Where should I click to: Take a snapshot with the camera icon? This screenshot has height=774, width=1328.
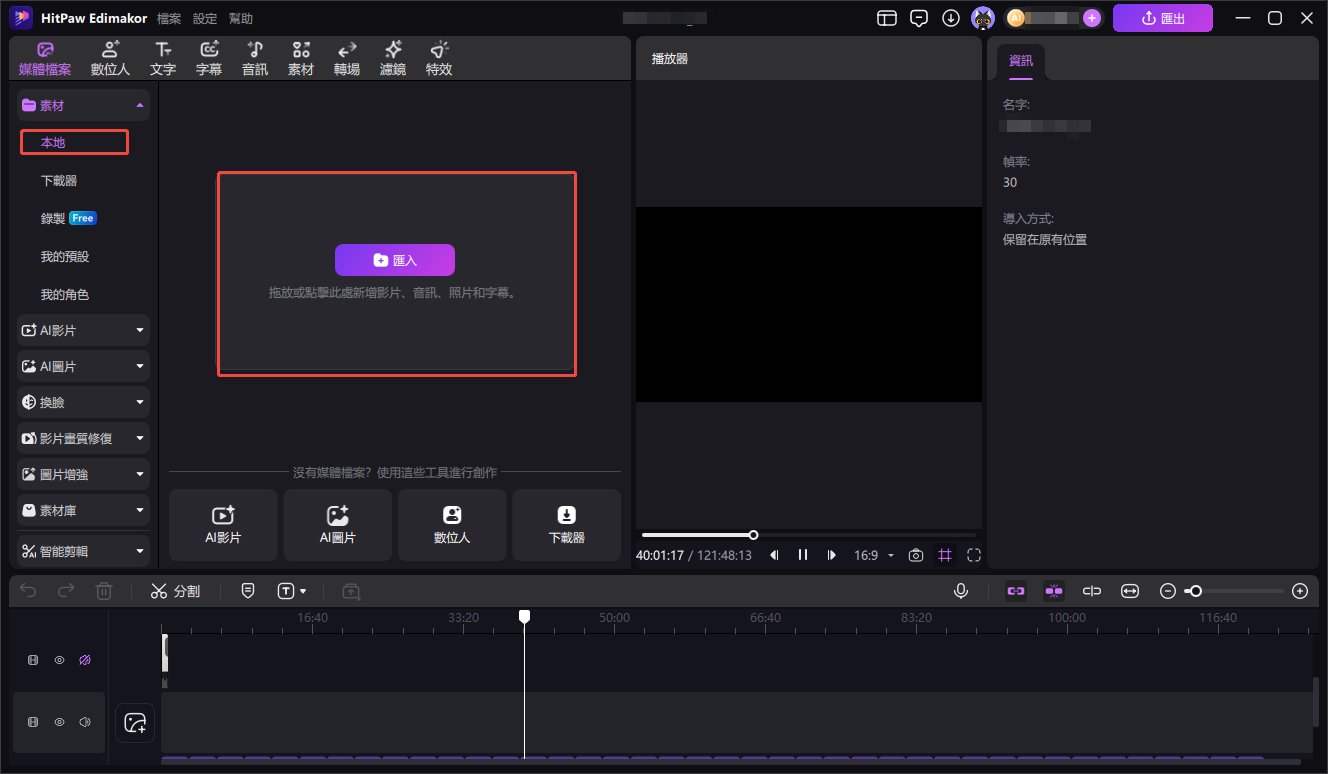(x=916, y=555)
